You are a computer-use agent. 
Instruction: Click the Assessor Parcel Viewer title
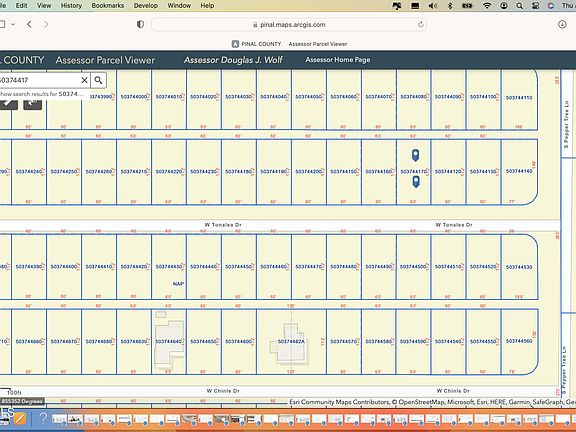pyautogui.click(x=105, y=60)
